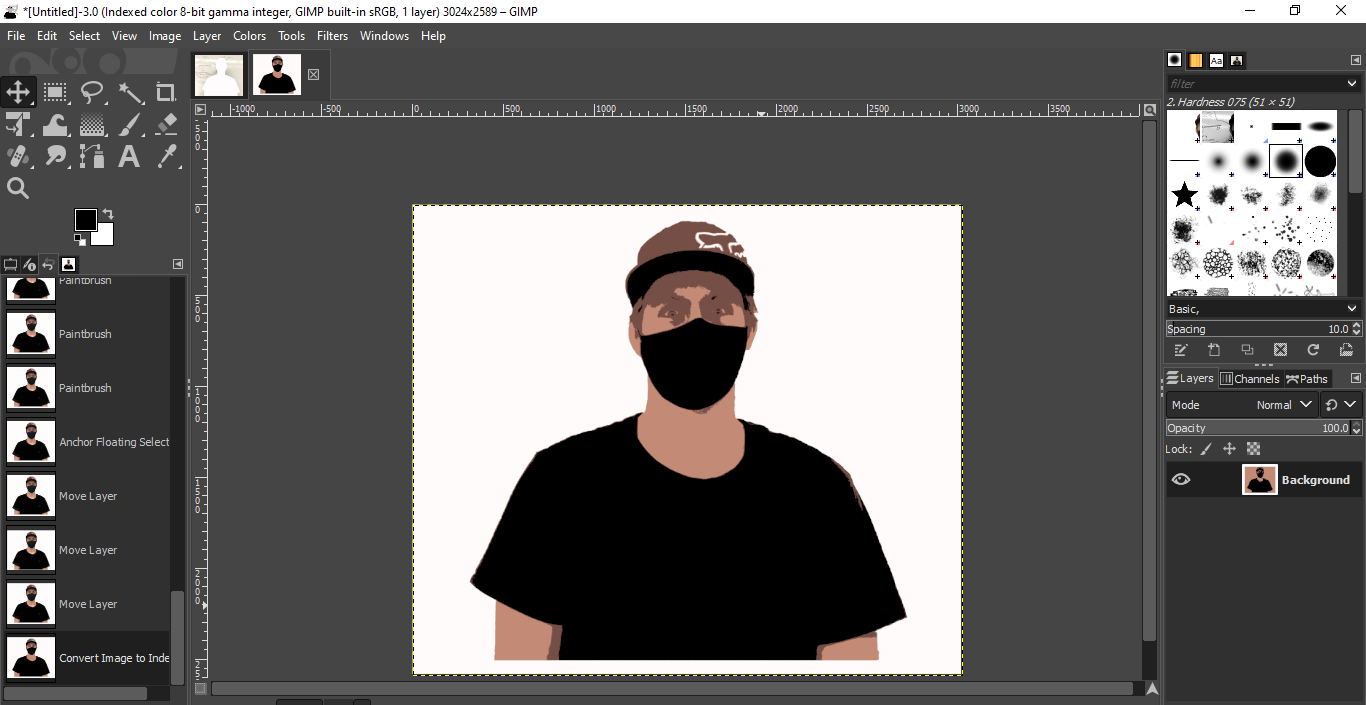Open the Document History tab in top dock
1366x705 pixels.
pyautogui.click(x=1237, y=60)
